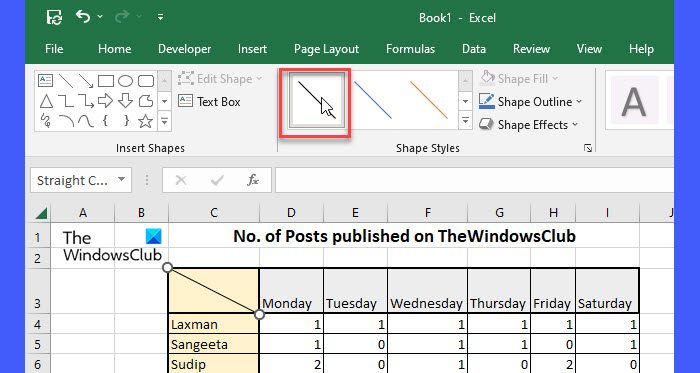
Task: Select column G header
Action: (499, 213)
